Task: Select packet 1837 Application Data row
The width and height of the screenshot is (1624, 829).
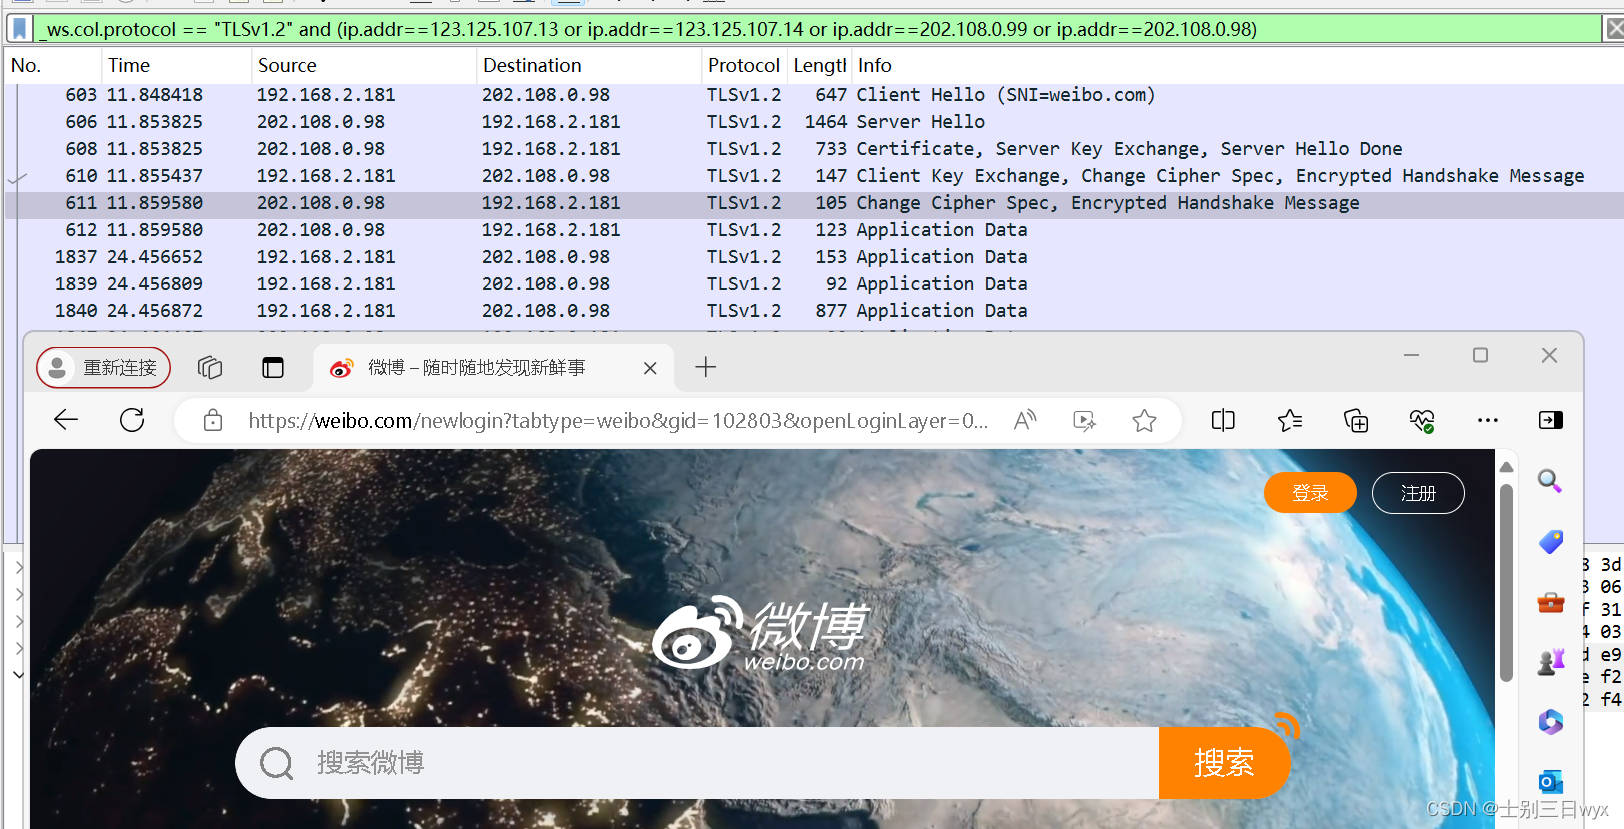Action: tap(814, 257)
